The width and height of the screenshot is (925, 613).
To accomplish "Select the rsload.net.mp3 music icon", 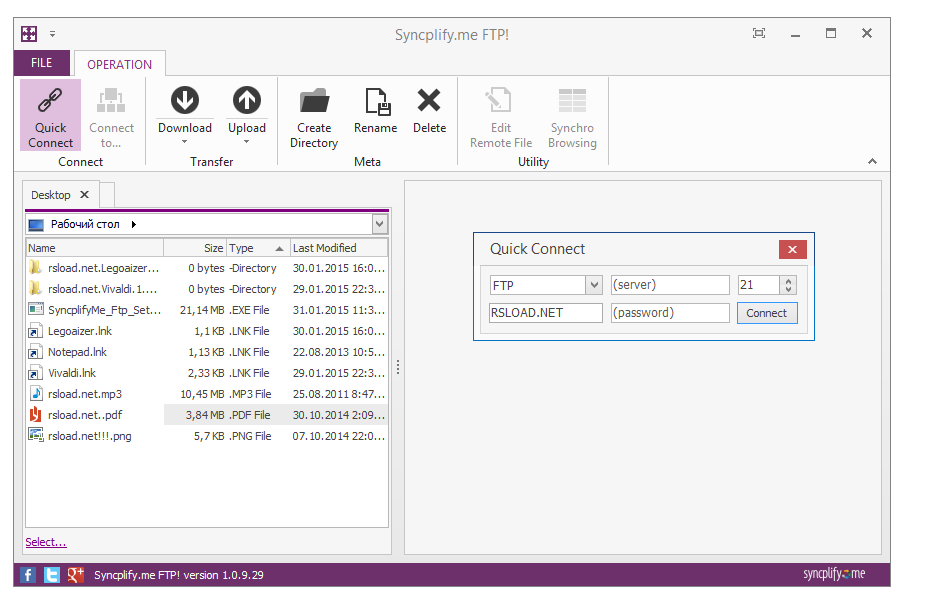I will [x=36, y=394].
